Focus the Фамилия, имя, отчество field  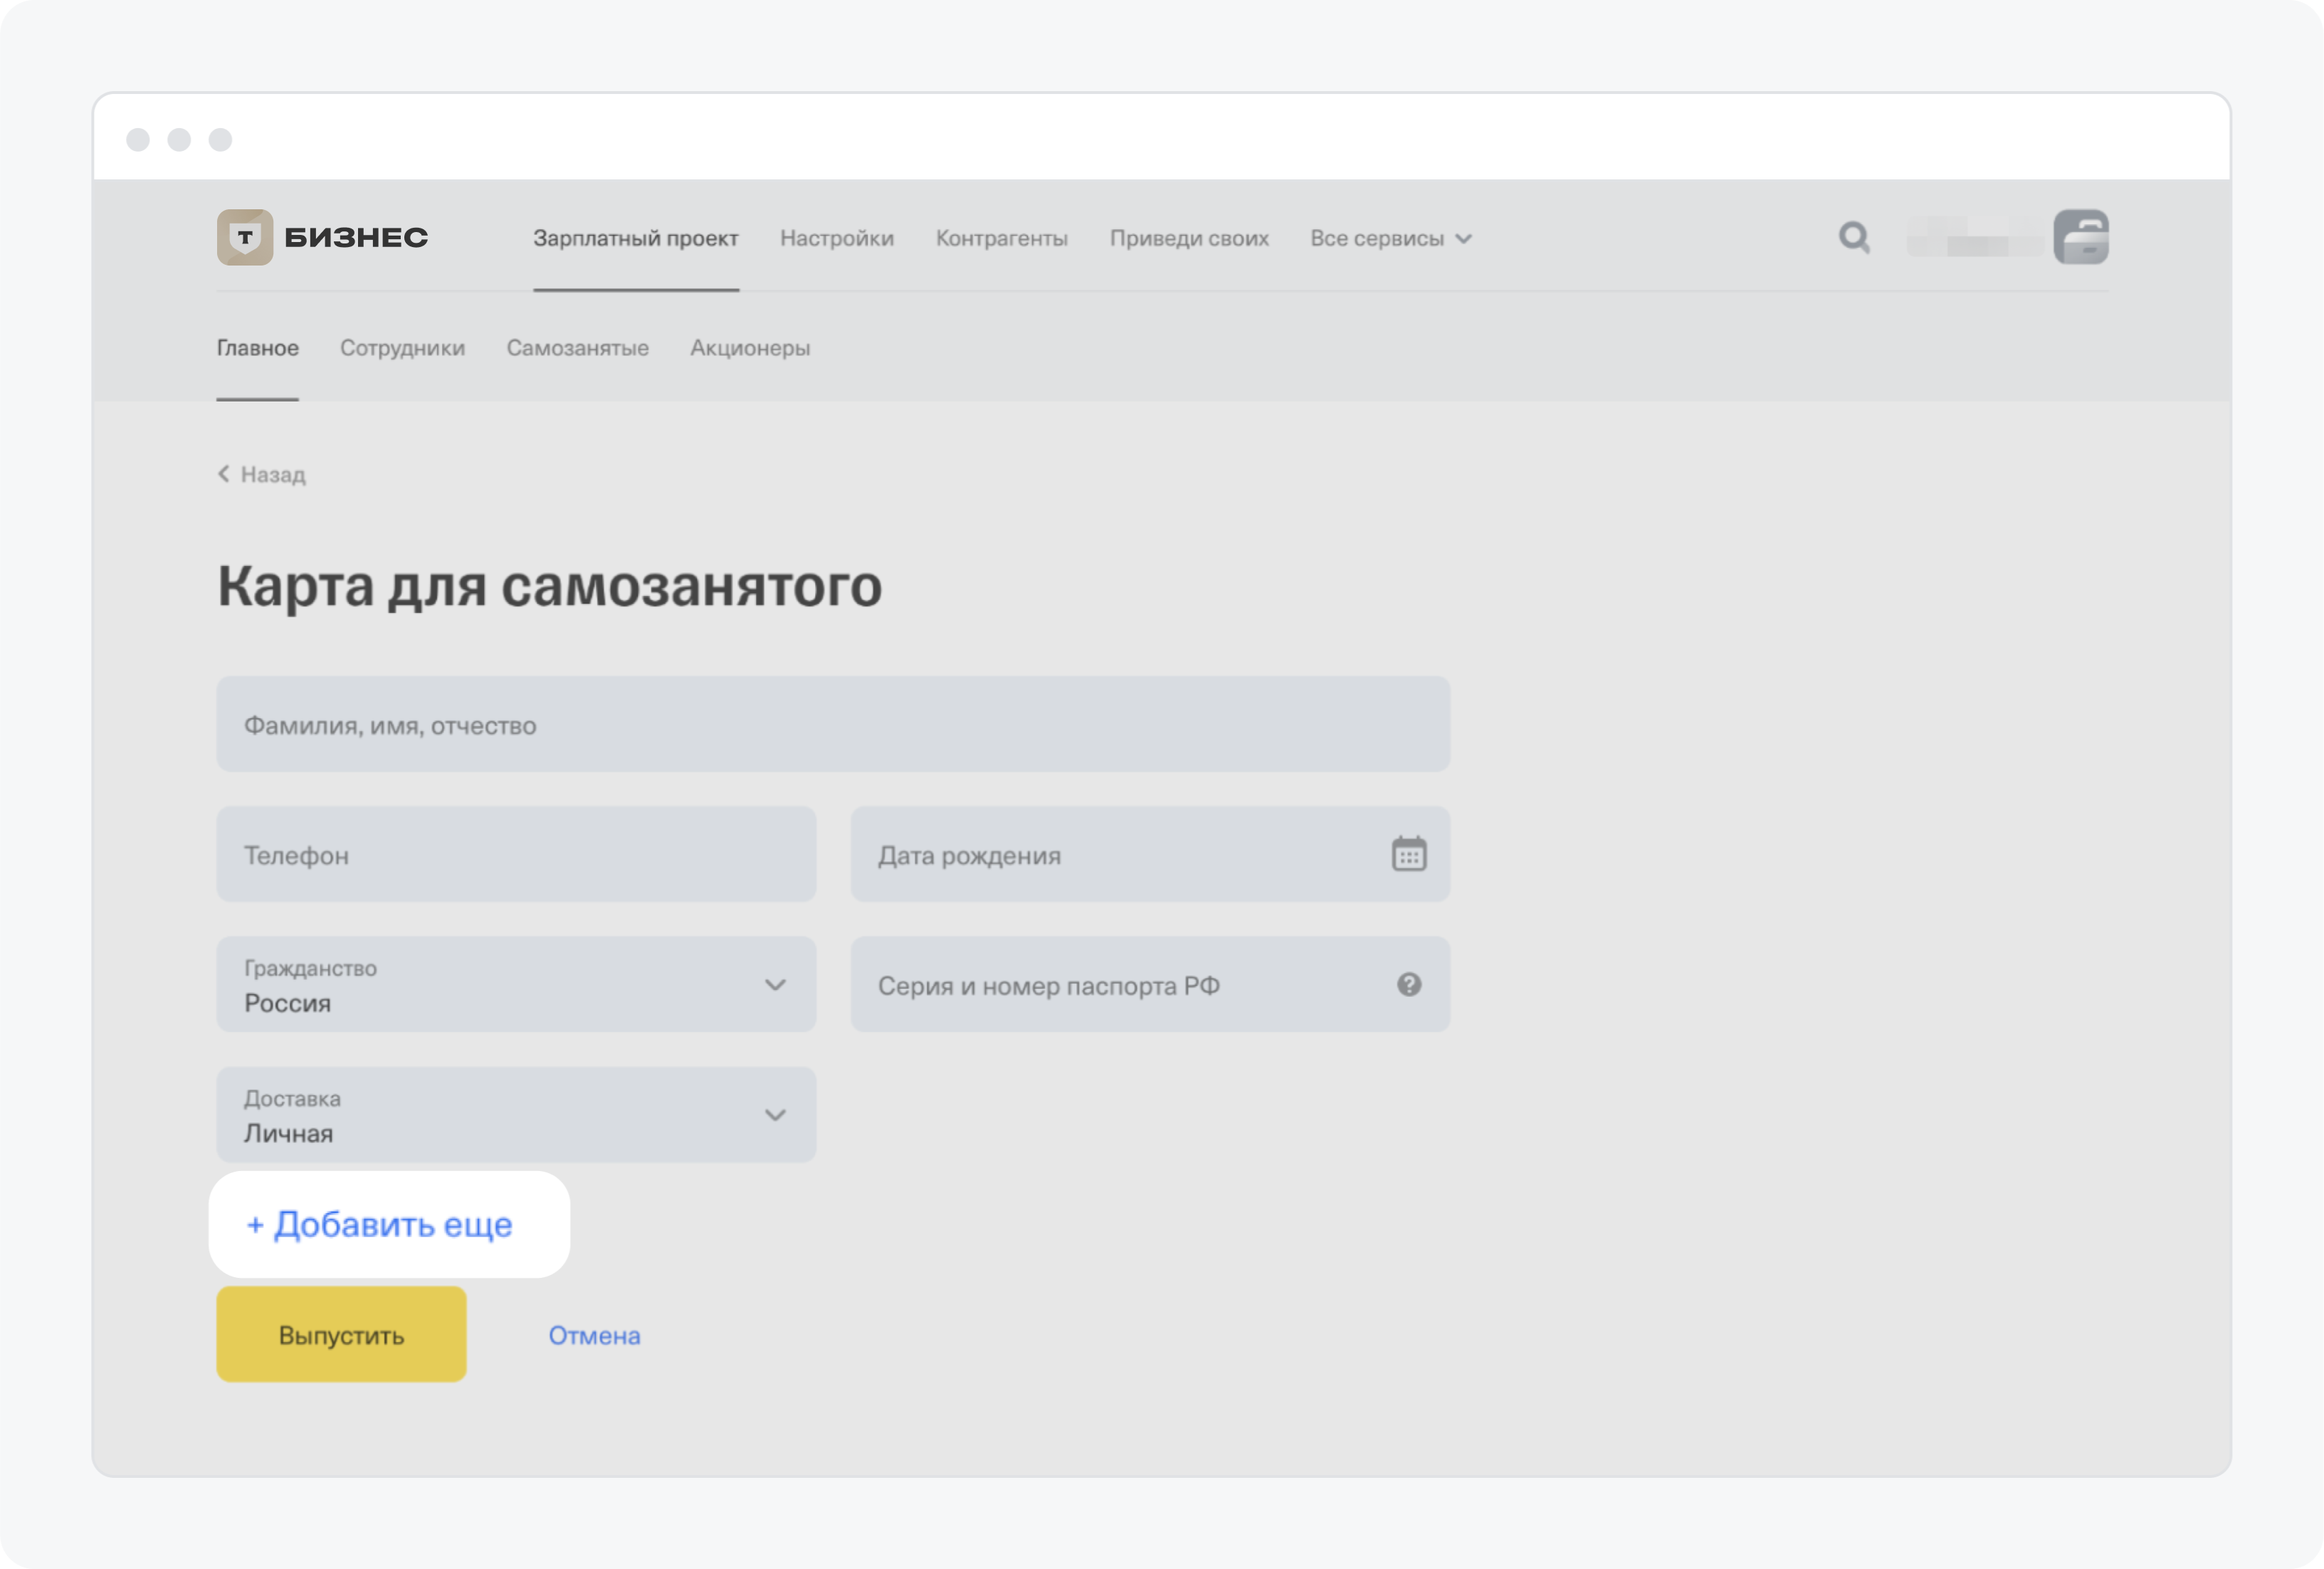(833, 724)
